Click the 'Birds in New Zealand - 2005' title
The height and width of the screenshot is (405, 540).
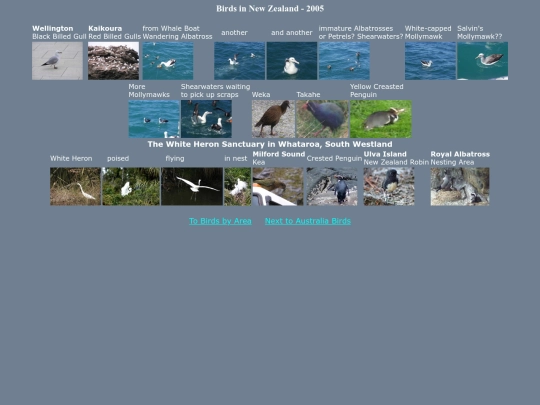click(x=270, y=9)
